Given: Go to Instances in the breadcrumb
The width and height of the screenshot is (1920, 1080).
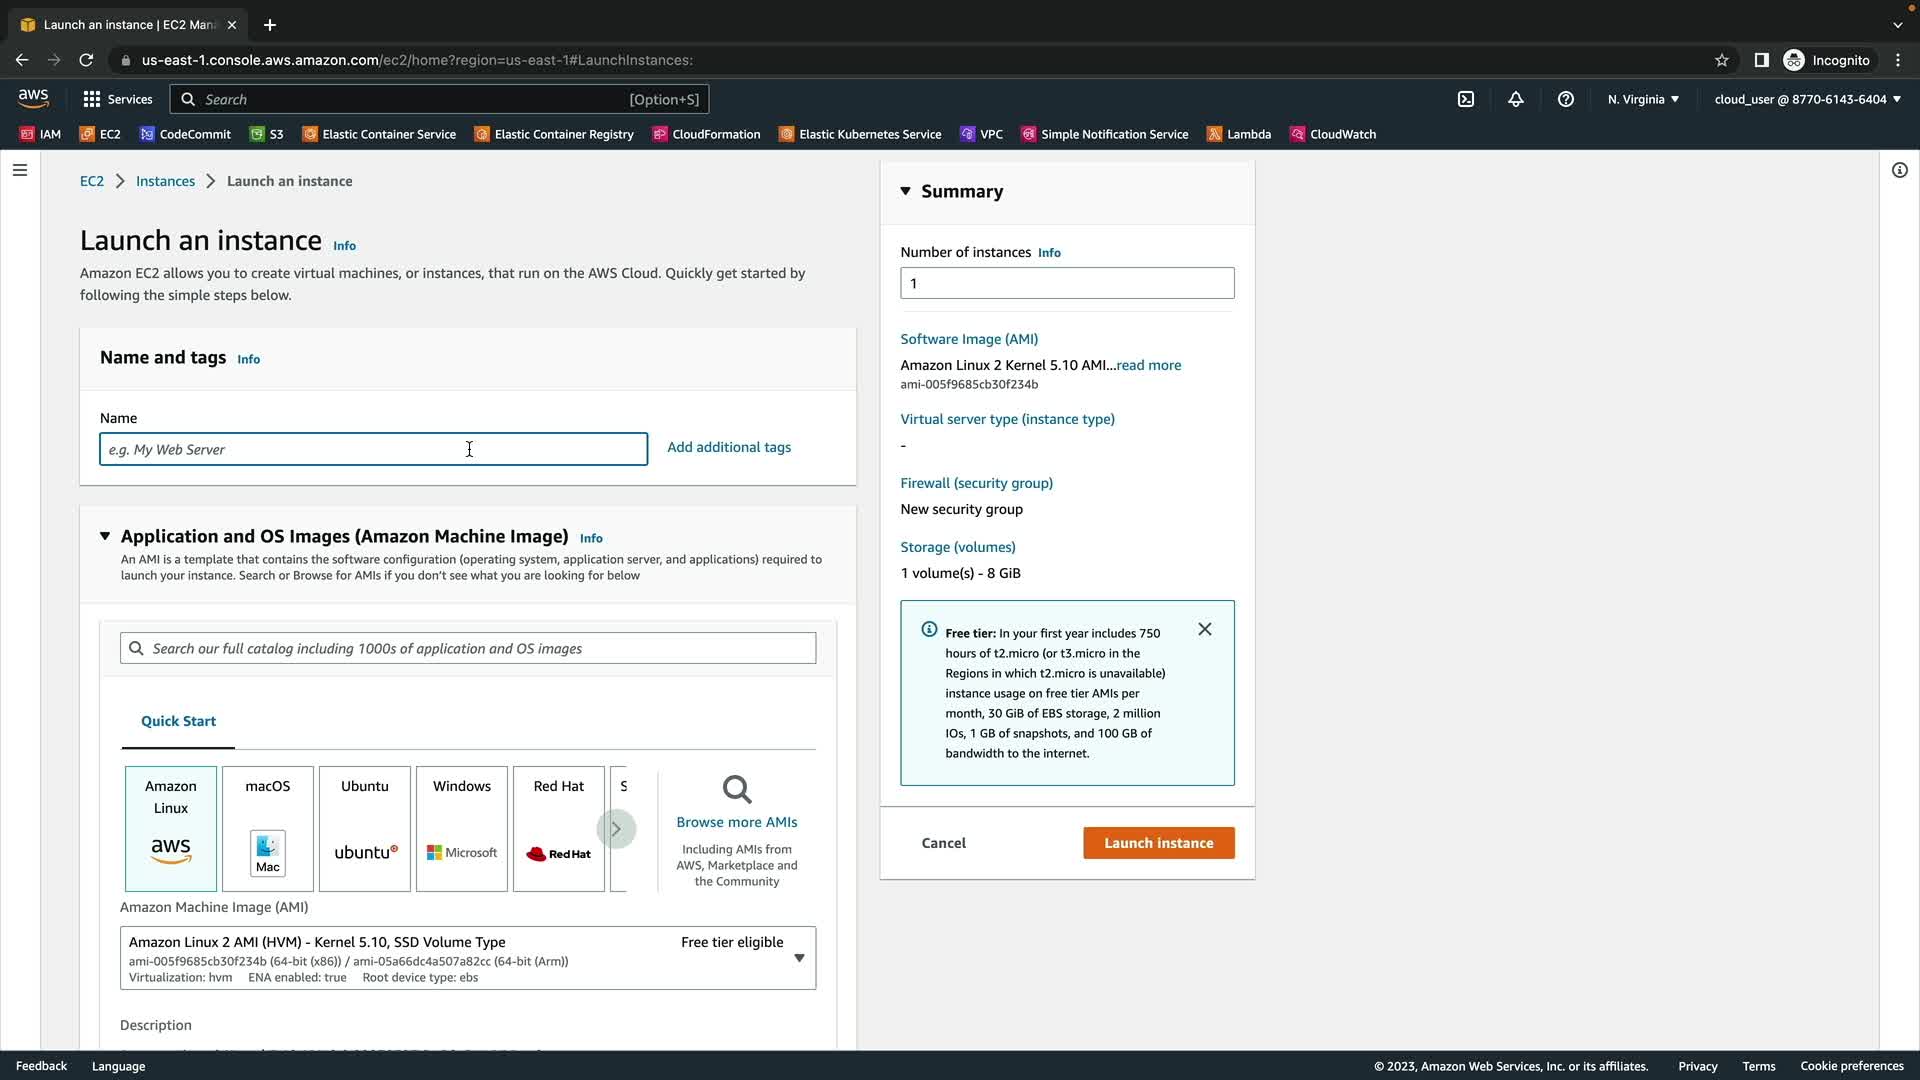Looking at the screenshot, I should pyautogui.click(x=165, y=181).
